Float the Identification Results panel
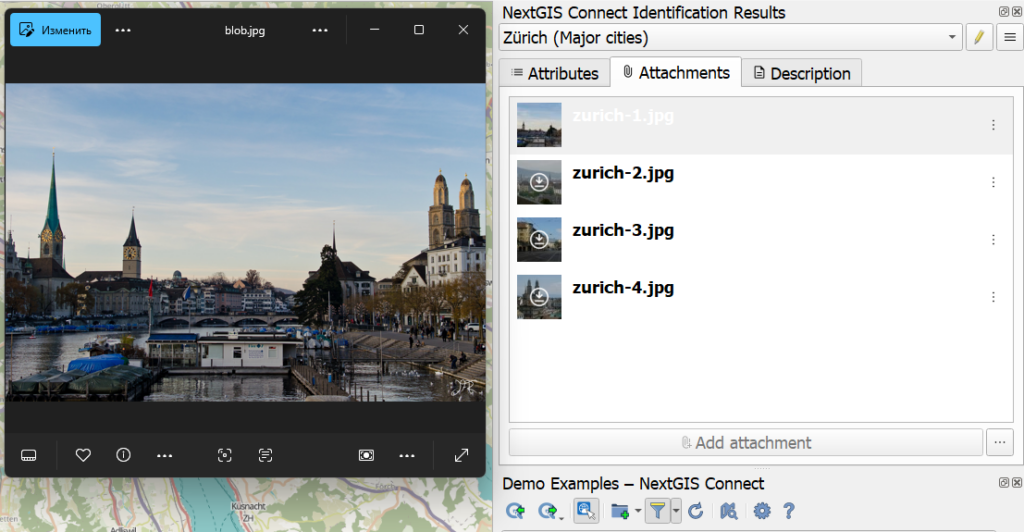This screenshot has width=1024, height=532. click(1004, 12)
